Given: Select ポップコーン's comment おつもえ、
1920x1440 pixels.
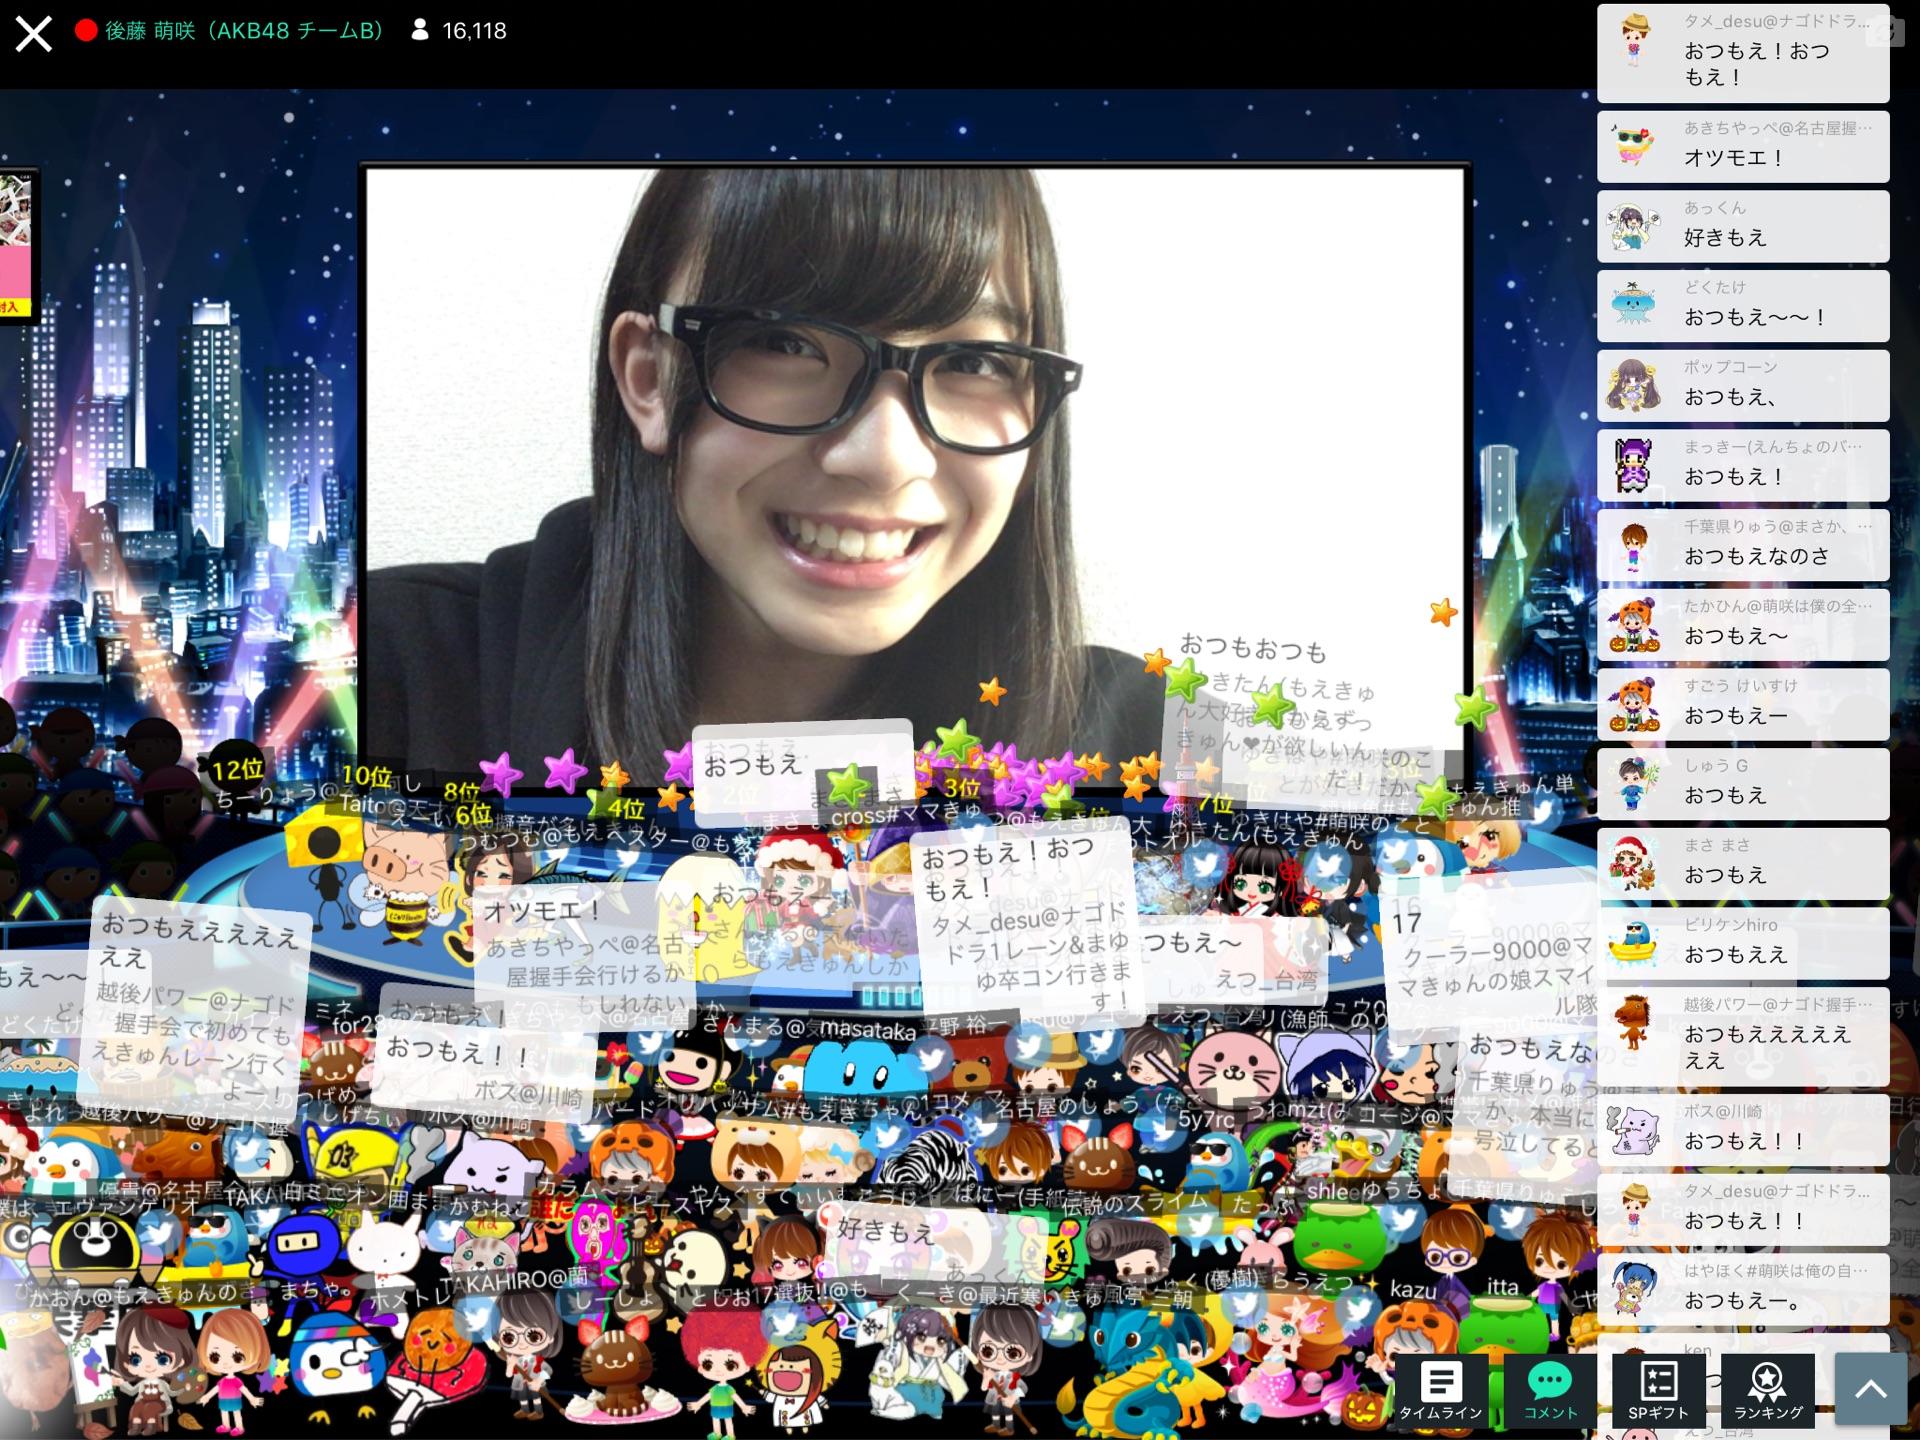Looking at the screenshot, I should [x=1743, y=386].
